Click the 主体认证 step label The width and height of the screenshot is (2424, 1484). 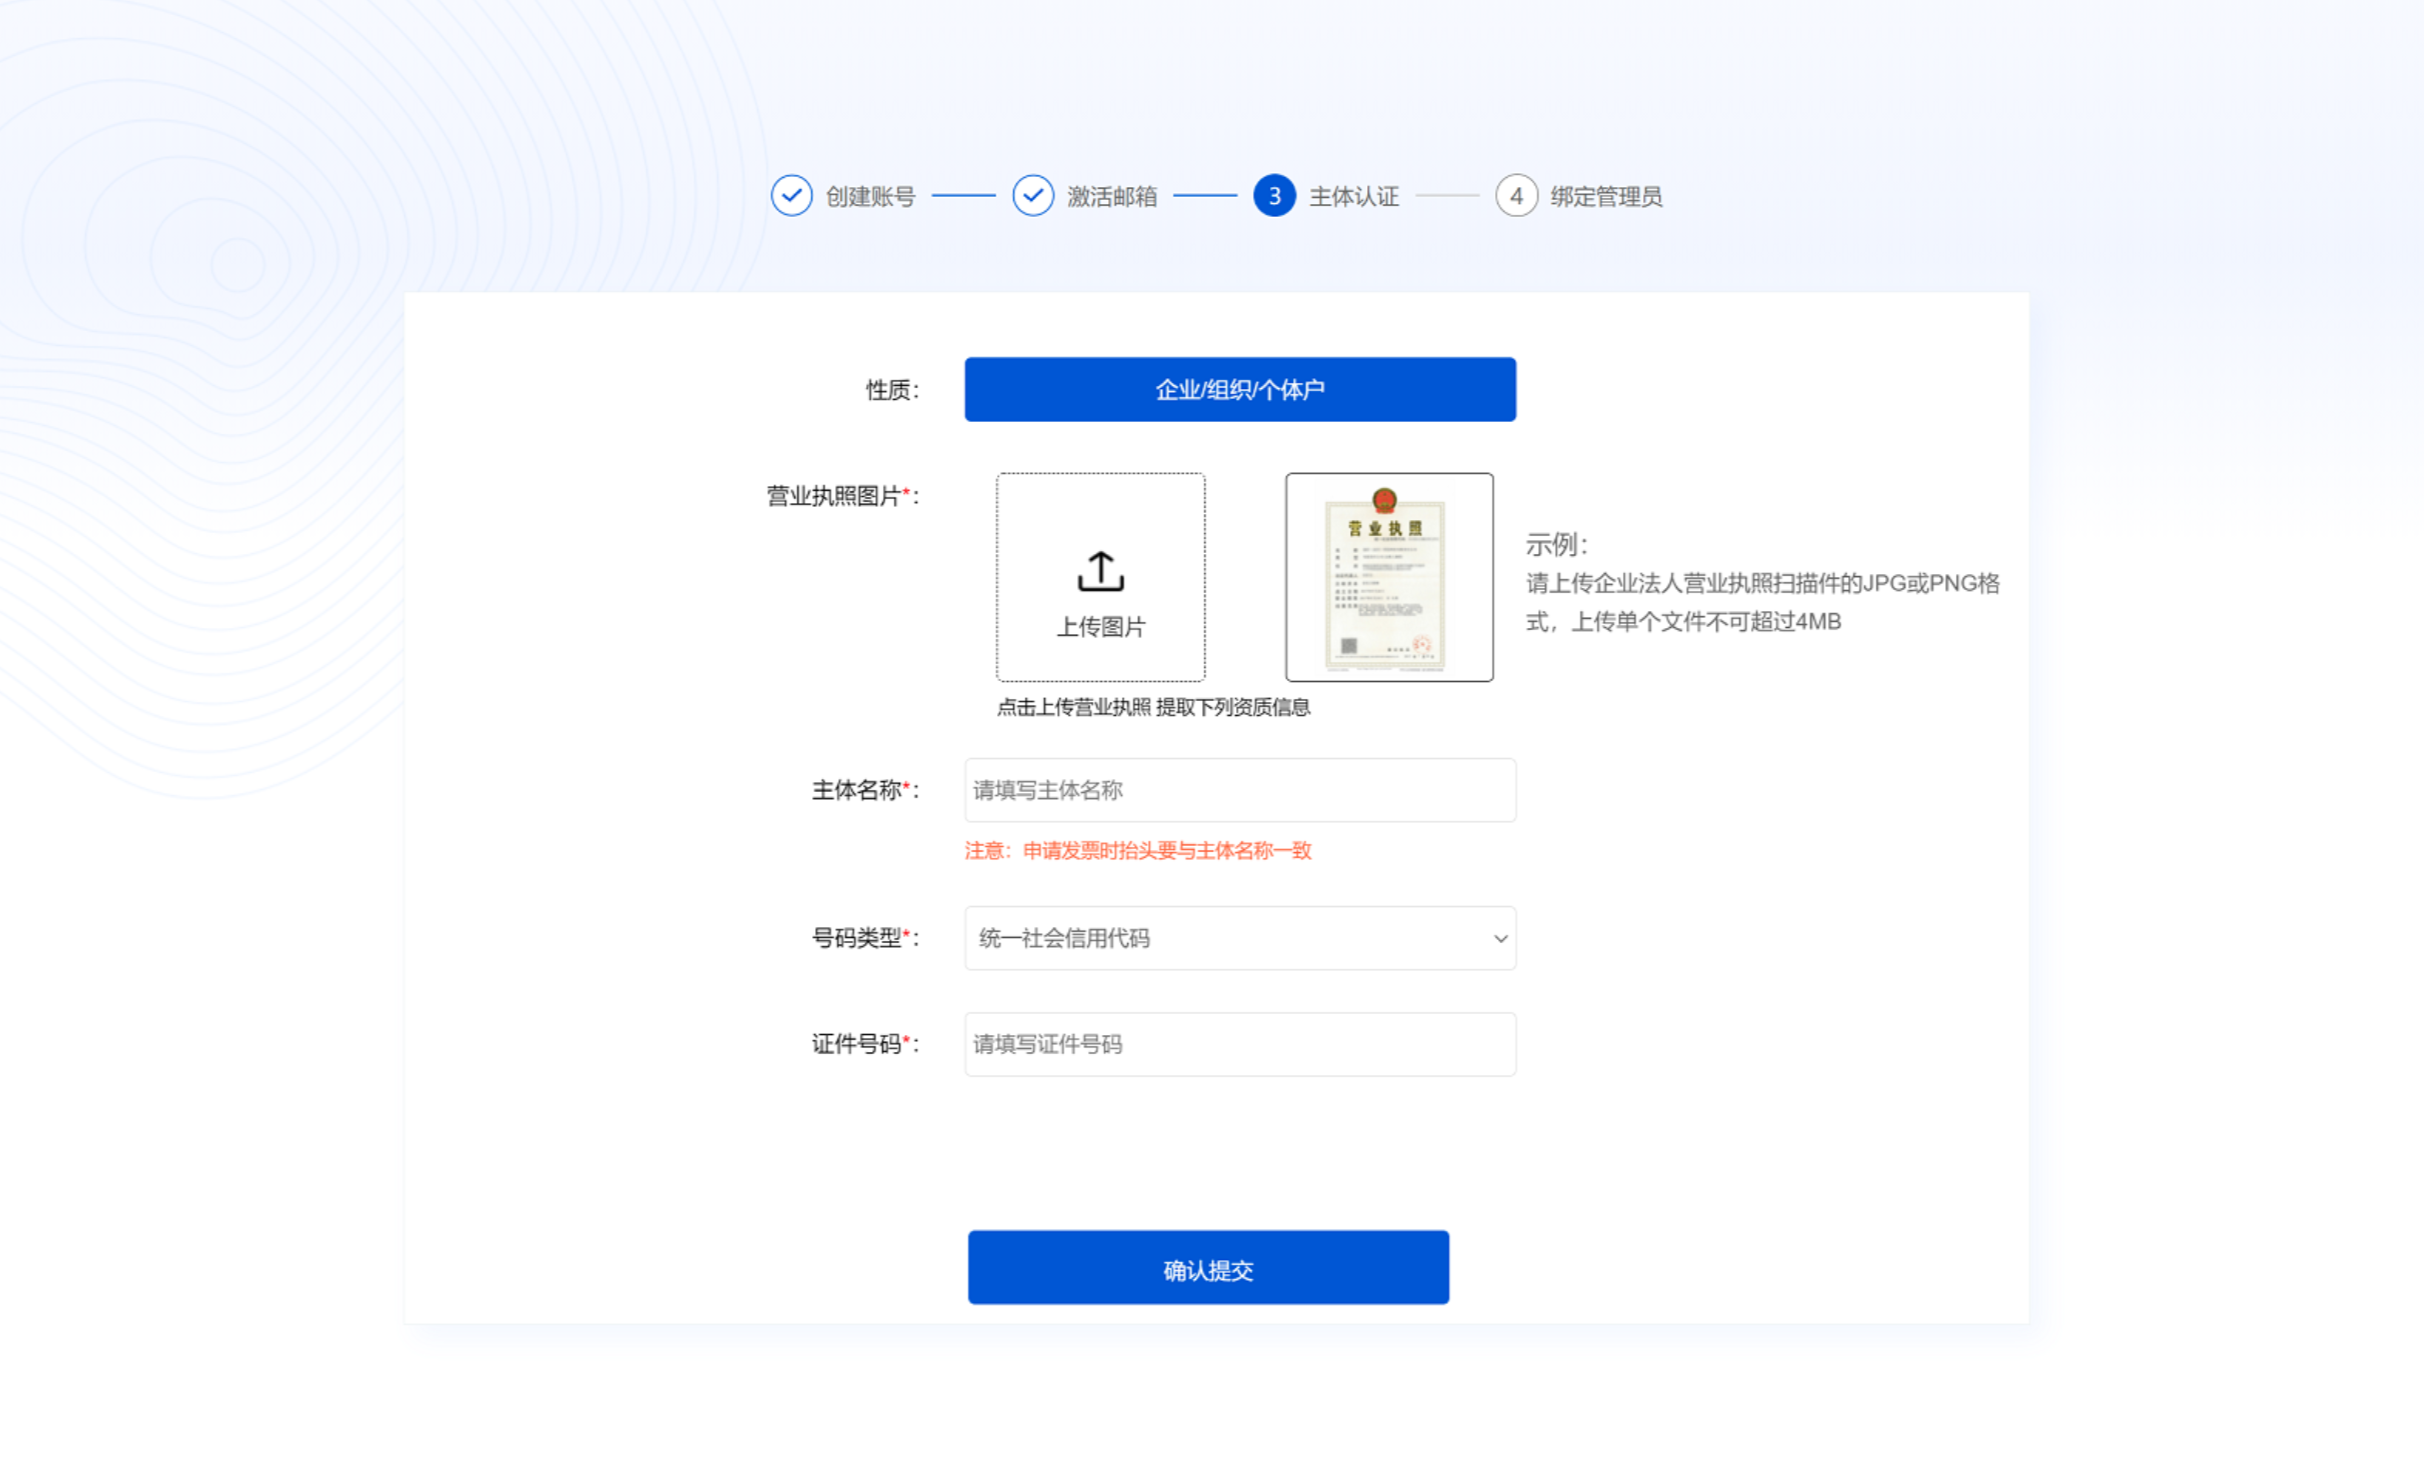[1354, 197]
